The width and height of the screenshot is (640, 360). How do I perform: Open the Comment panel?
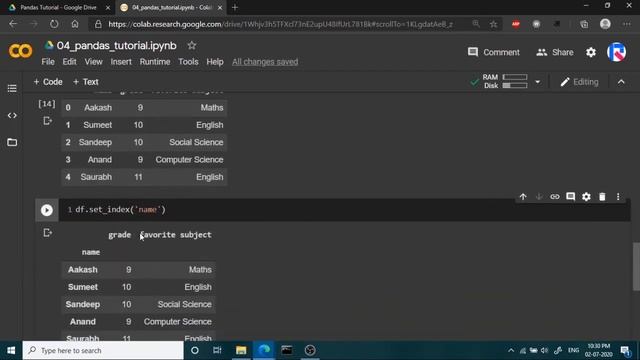point(493,52)
